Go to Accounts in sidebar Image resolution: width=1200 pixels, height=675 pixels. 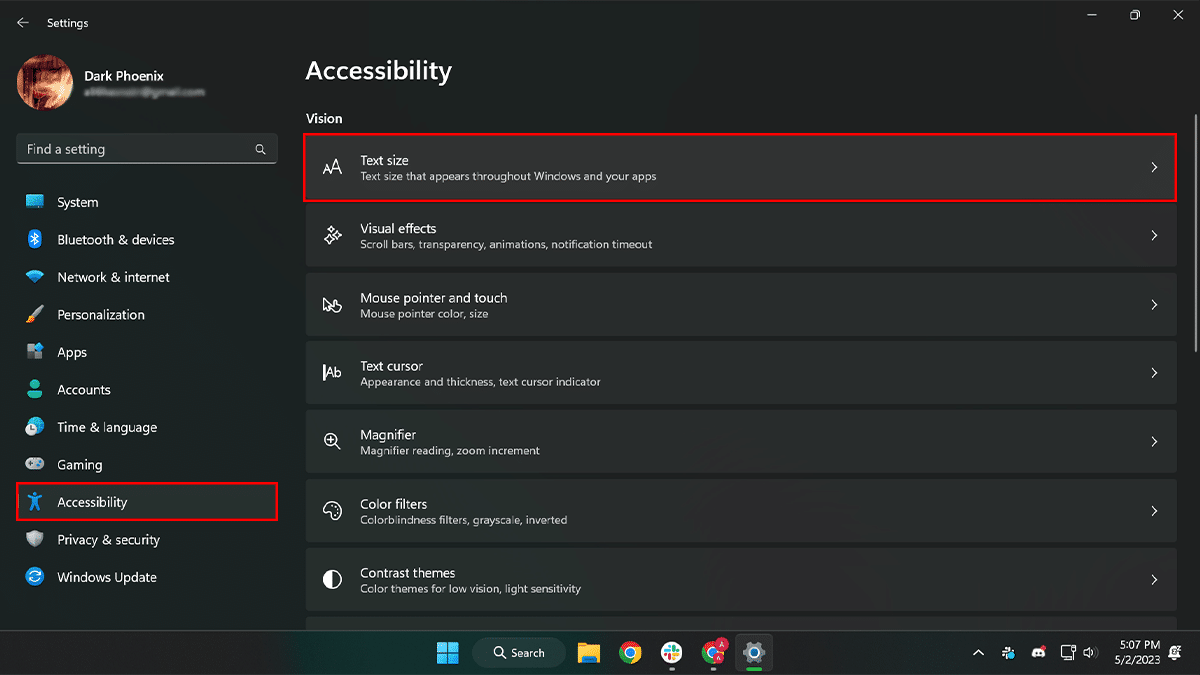point(83,390)
